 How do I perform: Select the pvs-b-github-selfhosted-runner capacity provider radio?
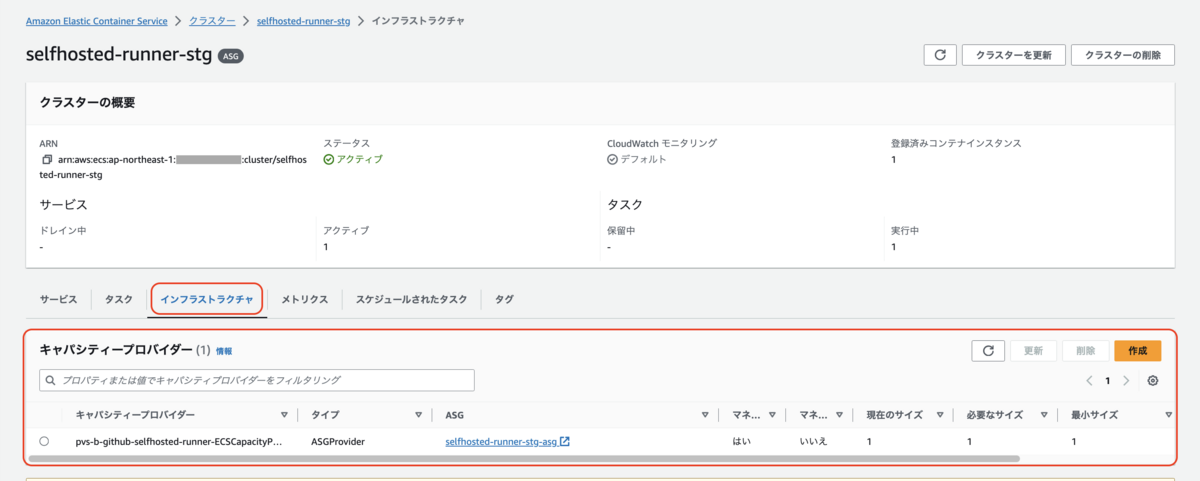click(x=44, y=441)
